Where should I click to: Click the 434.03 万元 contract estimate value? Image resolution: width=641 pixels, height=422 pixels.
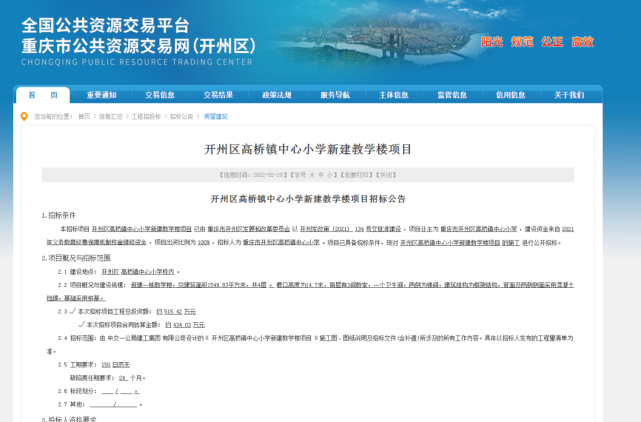coord(189,325)
